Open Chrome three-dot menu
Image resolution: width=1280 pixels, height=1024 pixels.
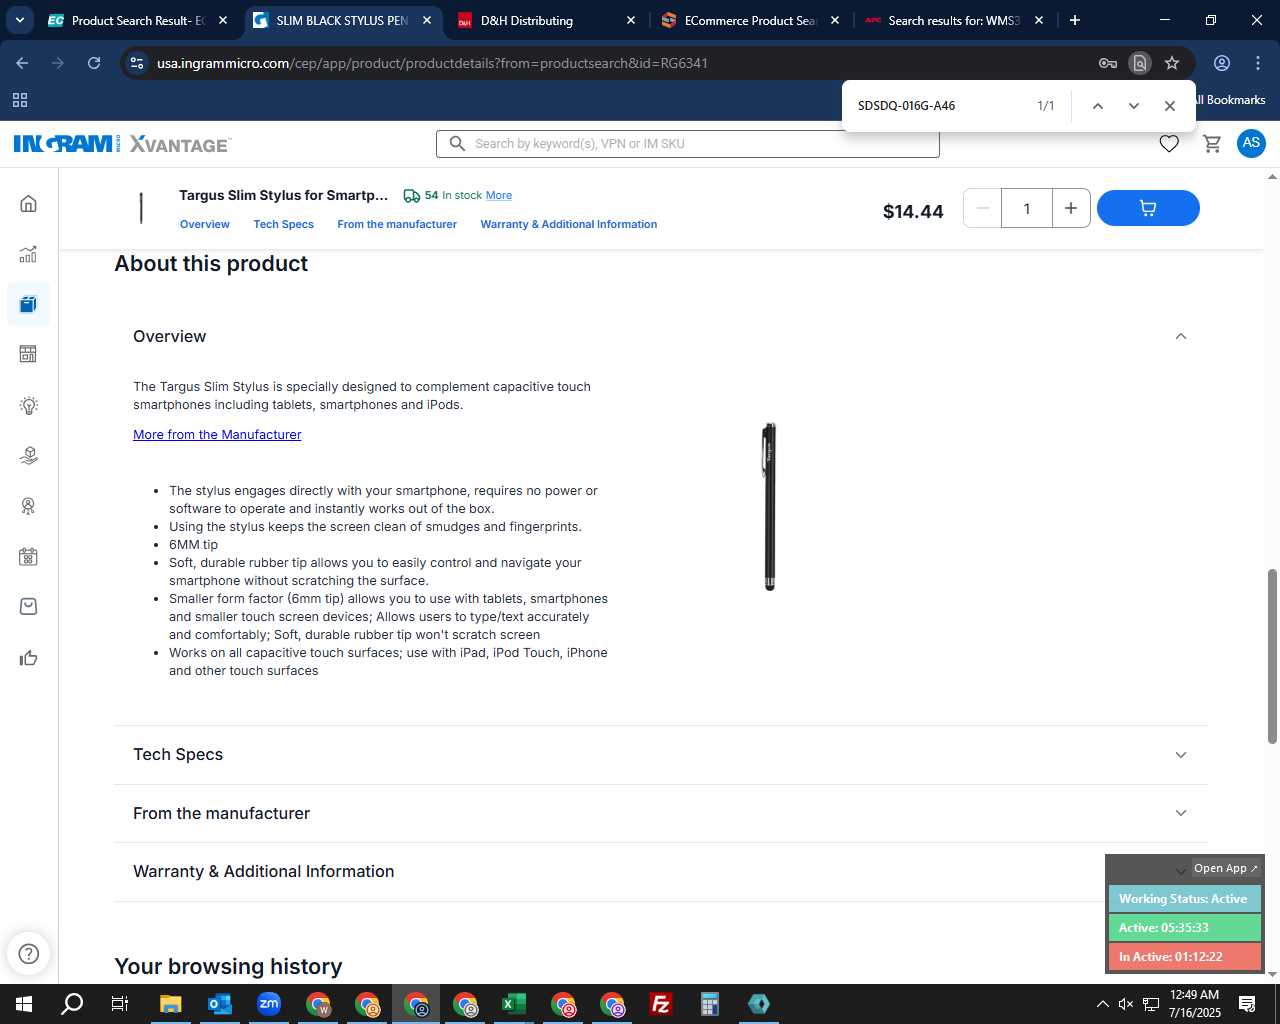1258,63
